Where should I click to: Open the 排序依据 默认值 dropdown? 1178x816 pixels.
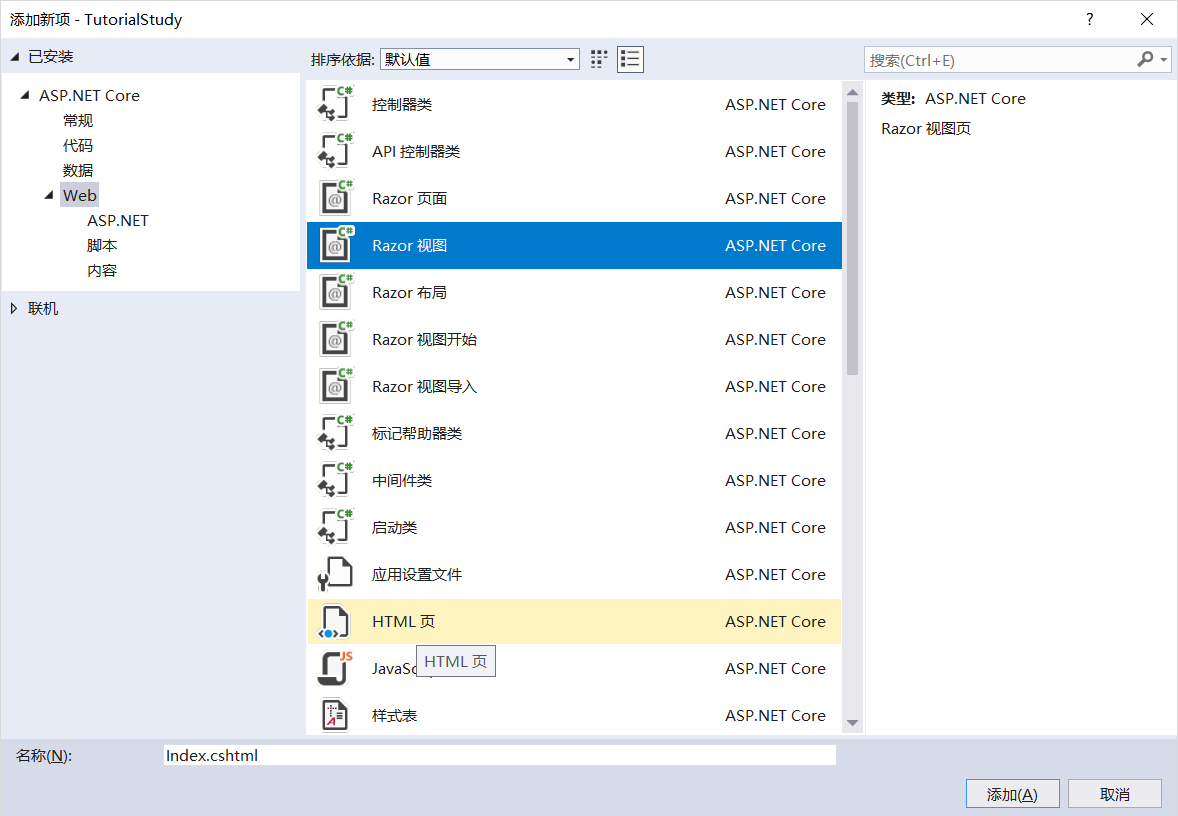480,59
